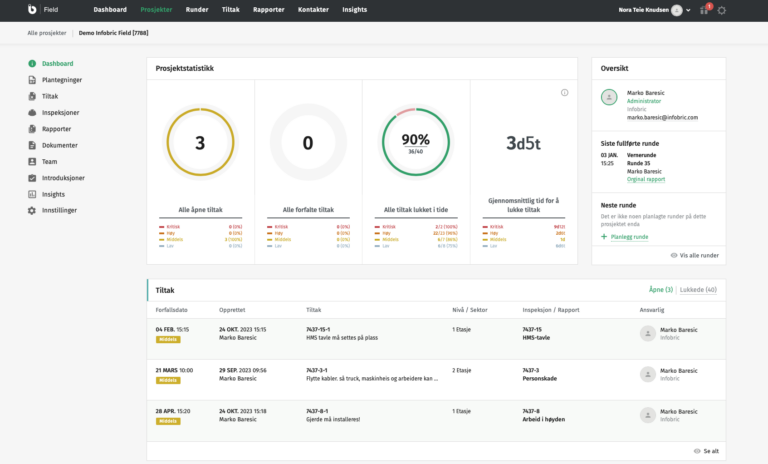Click the Innstillinger gear in sidebar

[32, 210]
